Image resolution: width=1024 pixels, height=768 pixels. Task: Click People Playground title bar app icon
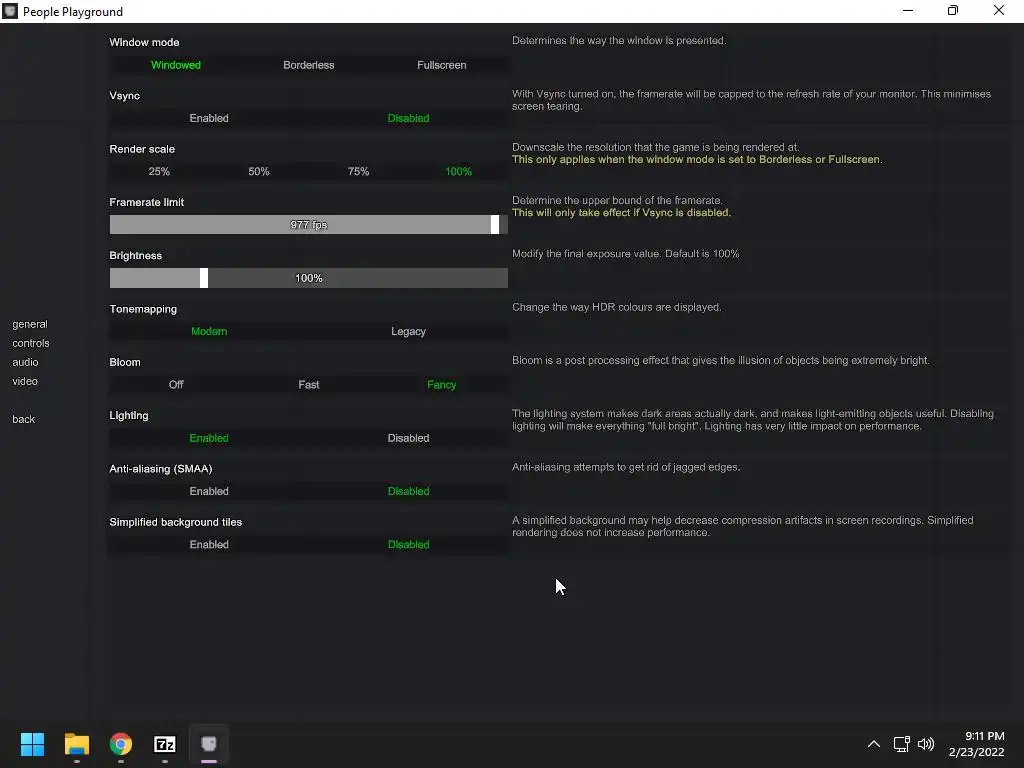[x=10, y=11]
